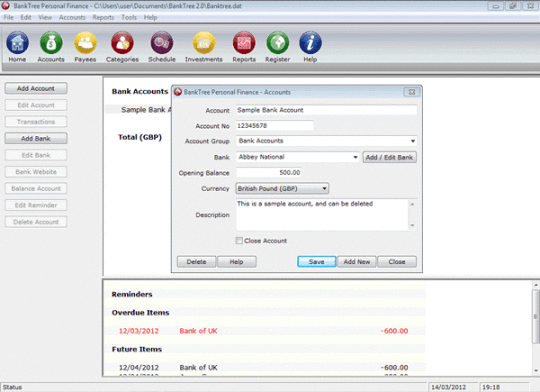The width and height of the screenshot is (540, 392).
Task: Toggle the Close Account checkbox
Action: [239, 240]
